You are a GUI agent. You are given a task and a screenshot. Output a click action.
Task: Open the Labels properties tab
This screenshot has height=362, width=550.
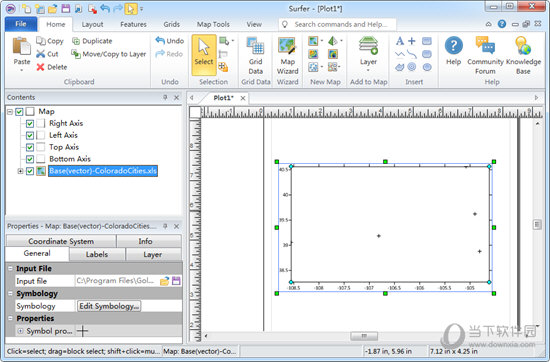click(x=97, y=255)
